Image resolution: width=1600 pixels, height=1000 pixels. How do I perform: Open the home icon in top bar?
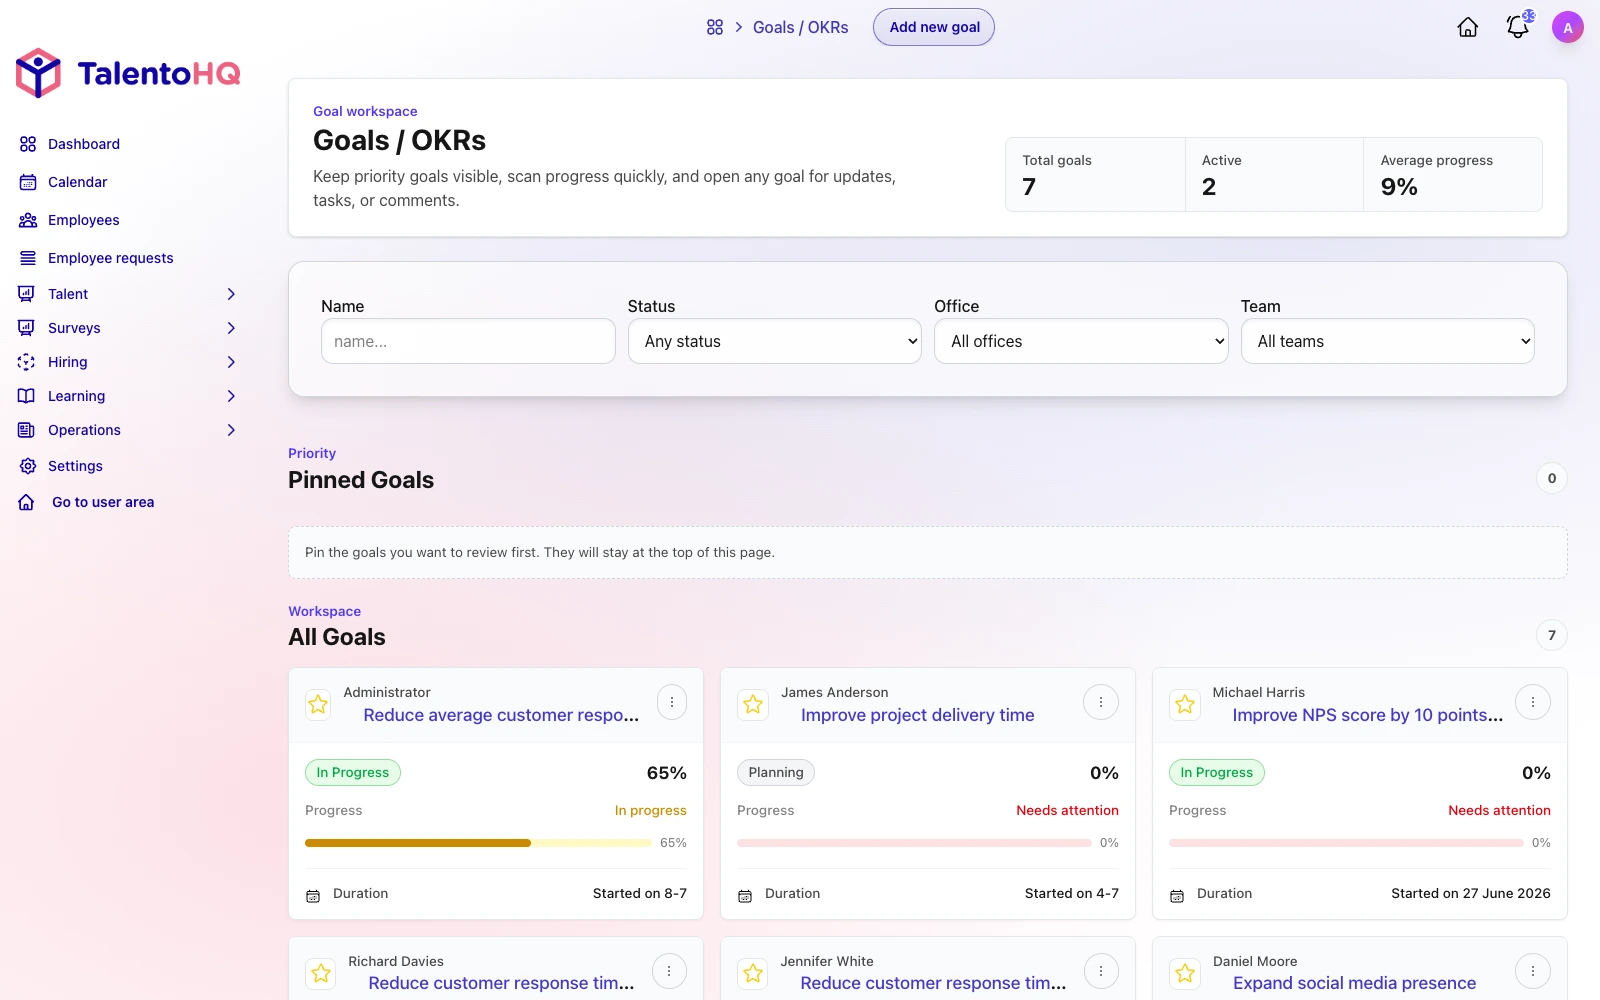[1468, 27]
